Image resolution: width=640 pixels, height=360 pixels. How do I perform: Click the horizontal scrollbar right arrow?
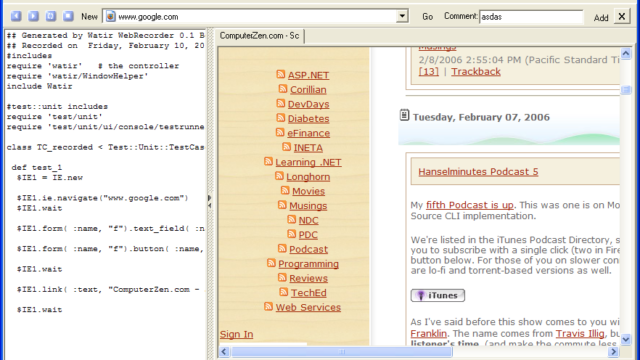click(613, 352)
